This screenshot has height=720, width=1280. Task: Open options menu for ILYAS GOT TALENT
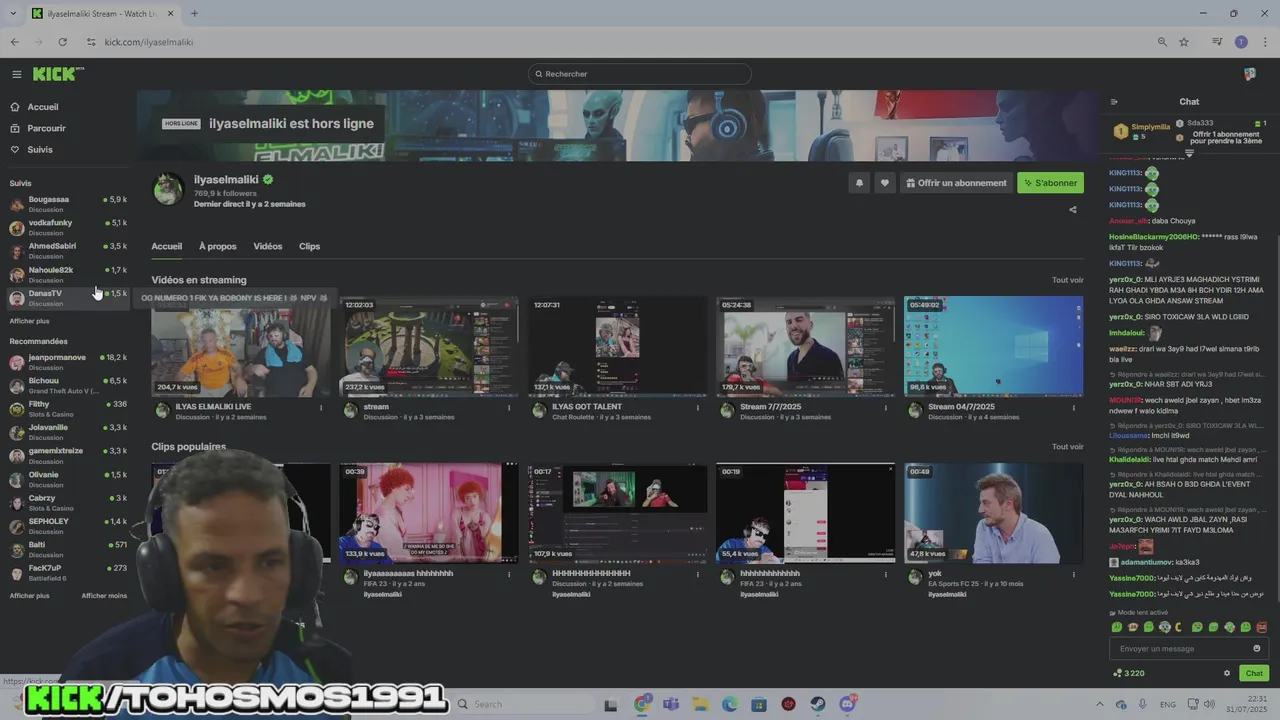[x=697, y=407]
